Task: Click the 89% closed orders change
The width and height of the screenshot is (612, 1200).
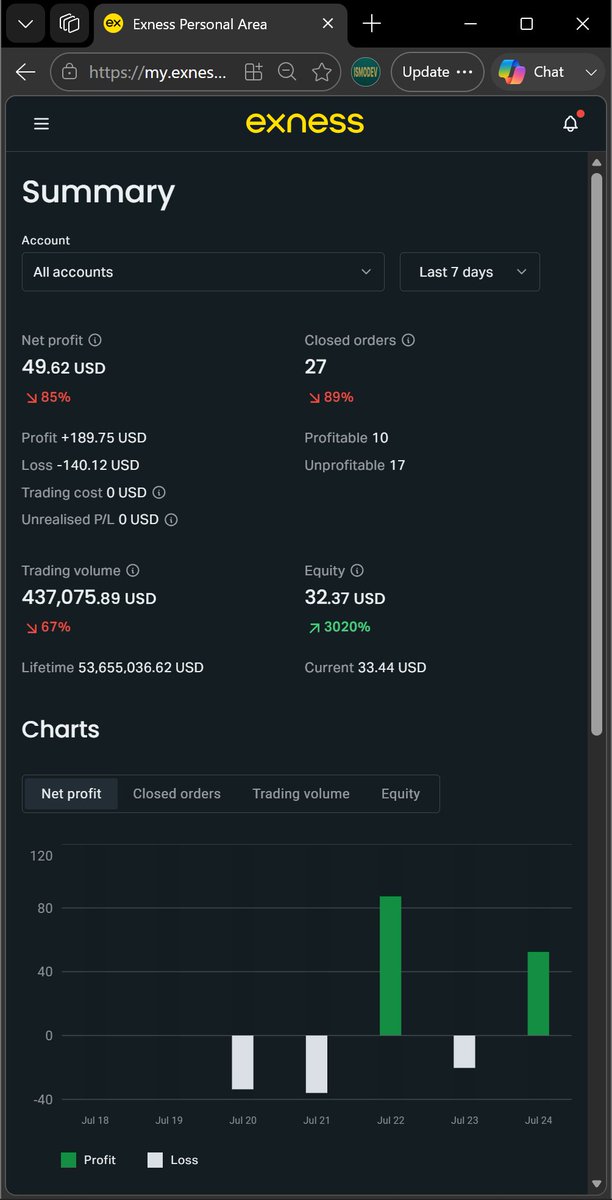Action: (330, 397)
